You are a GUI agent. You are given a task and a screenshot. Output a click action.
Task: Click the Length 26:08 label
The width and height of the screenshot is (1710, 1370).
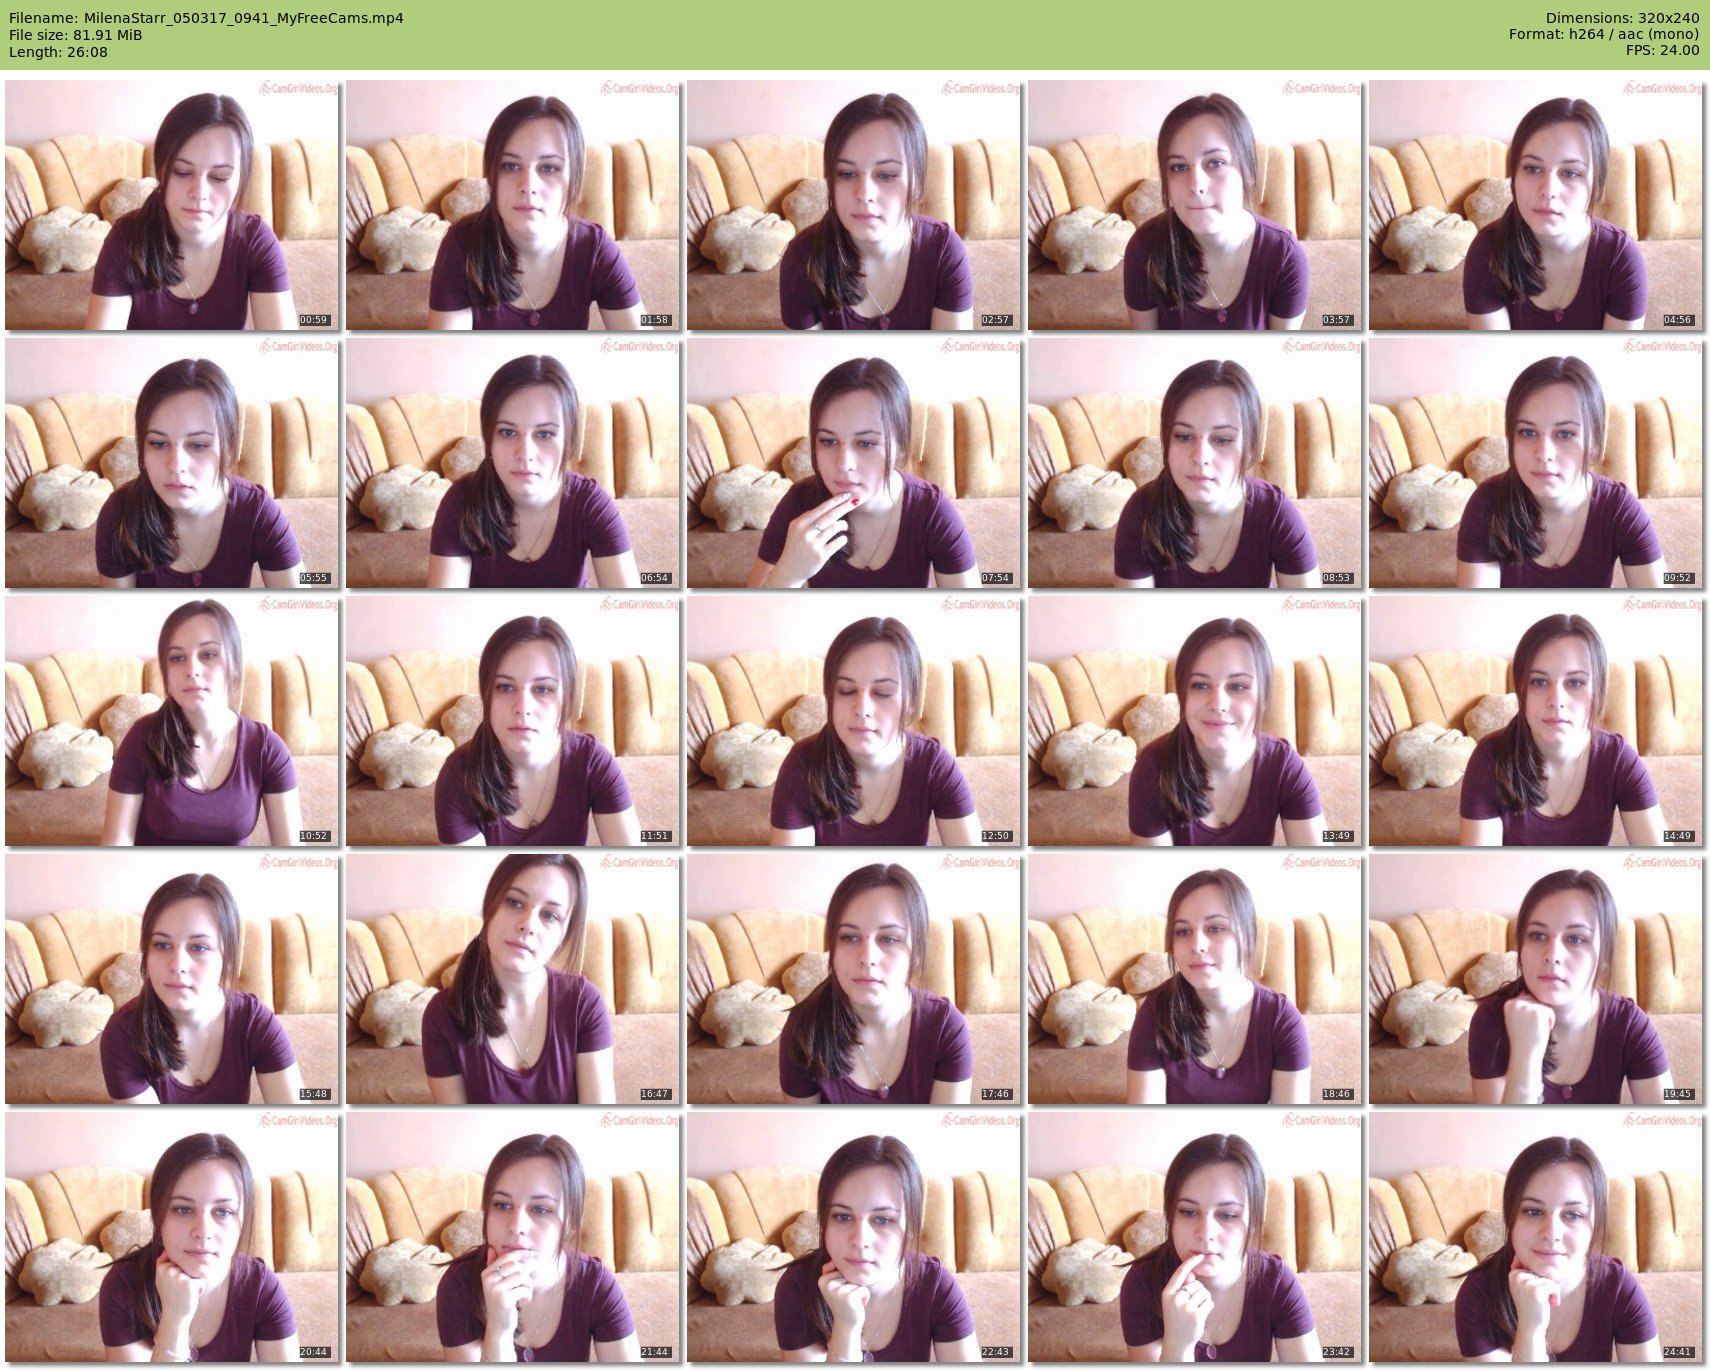coord(58,52)
